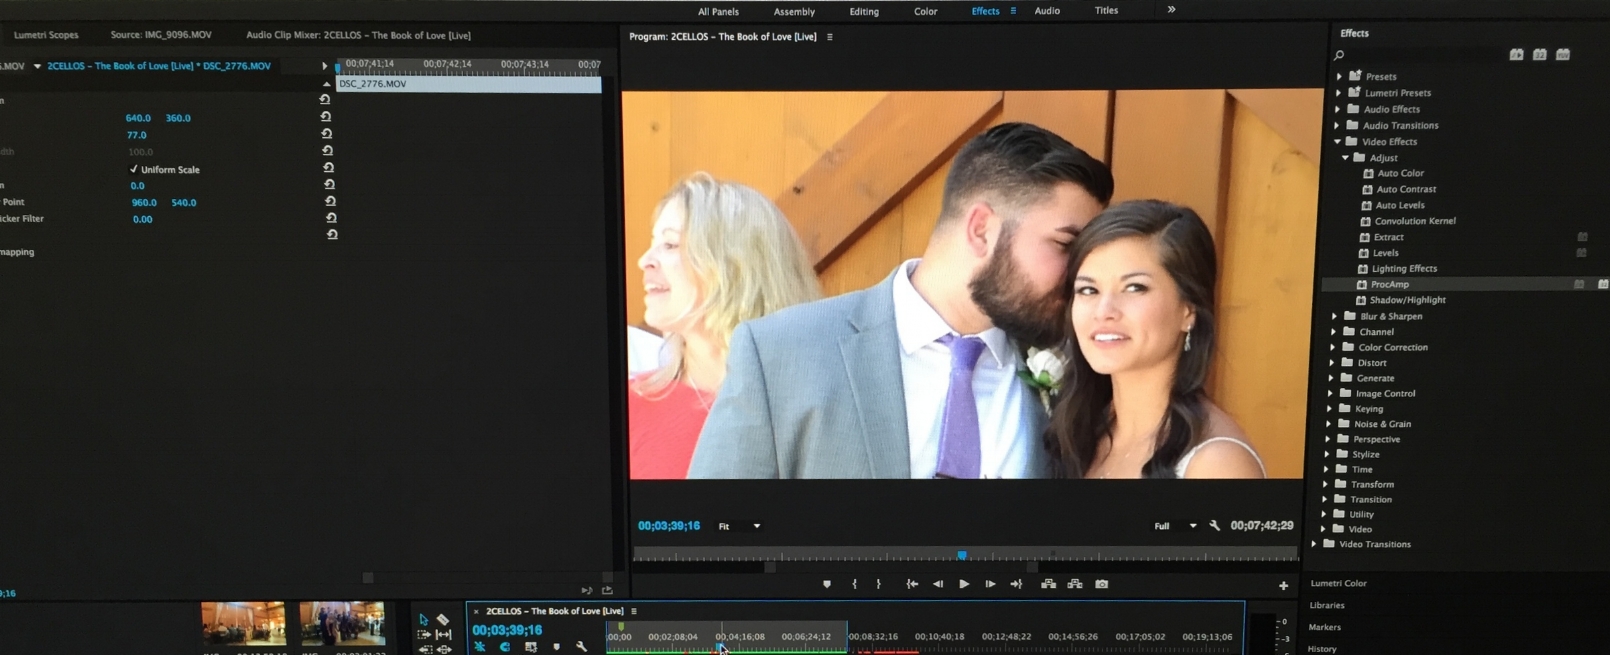Click the Go to Out point icon

point(1016,584)
